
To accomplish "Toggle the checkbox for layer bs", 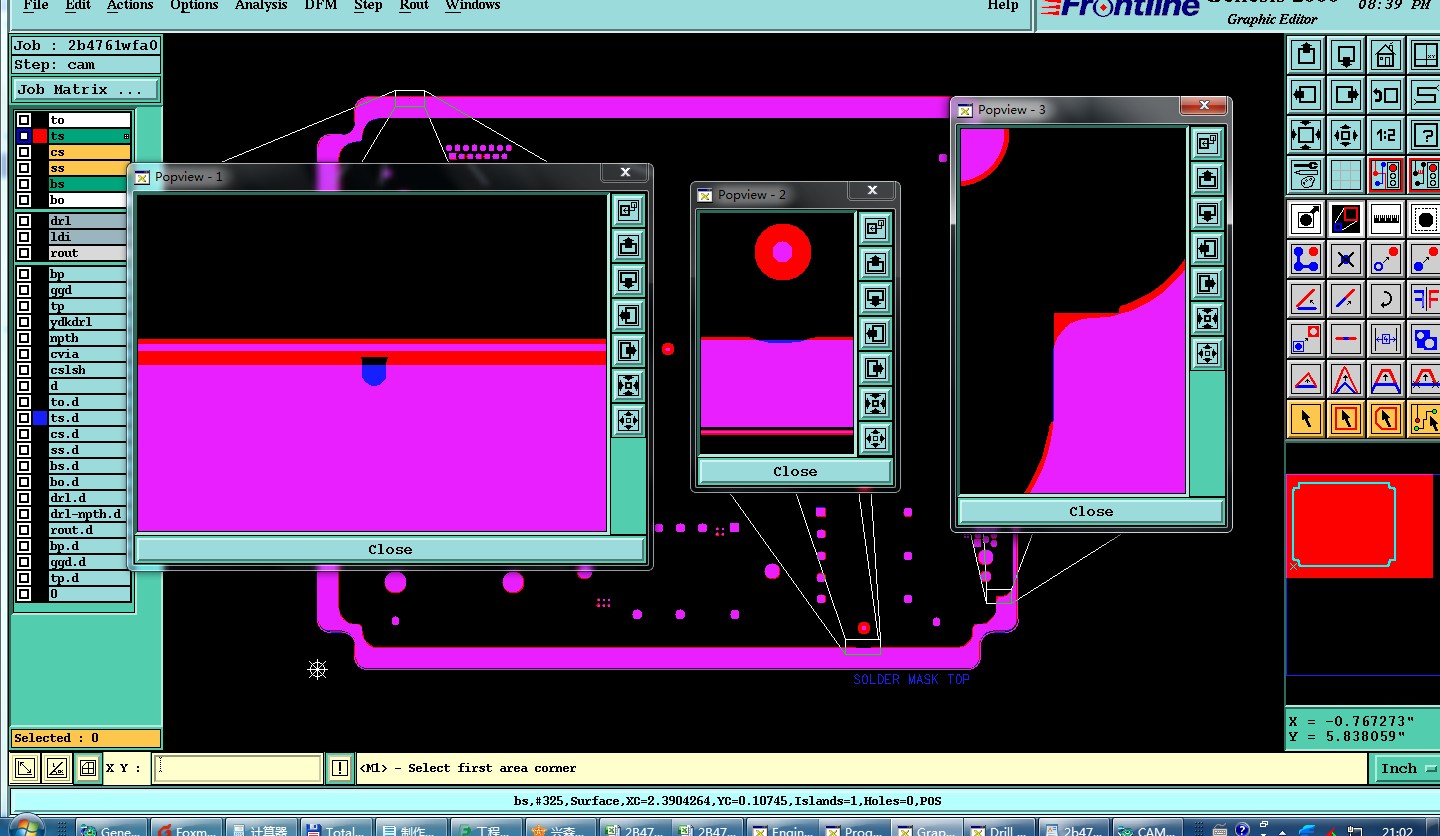I will [x=24, y=184].
